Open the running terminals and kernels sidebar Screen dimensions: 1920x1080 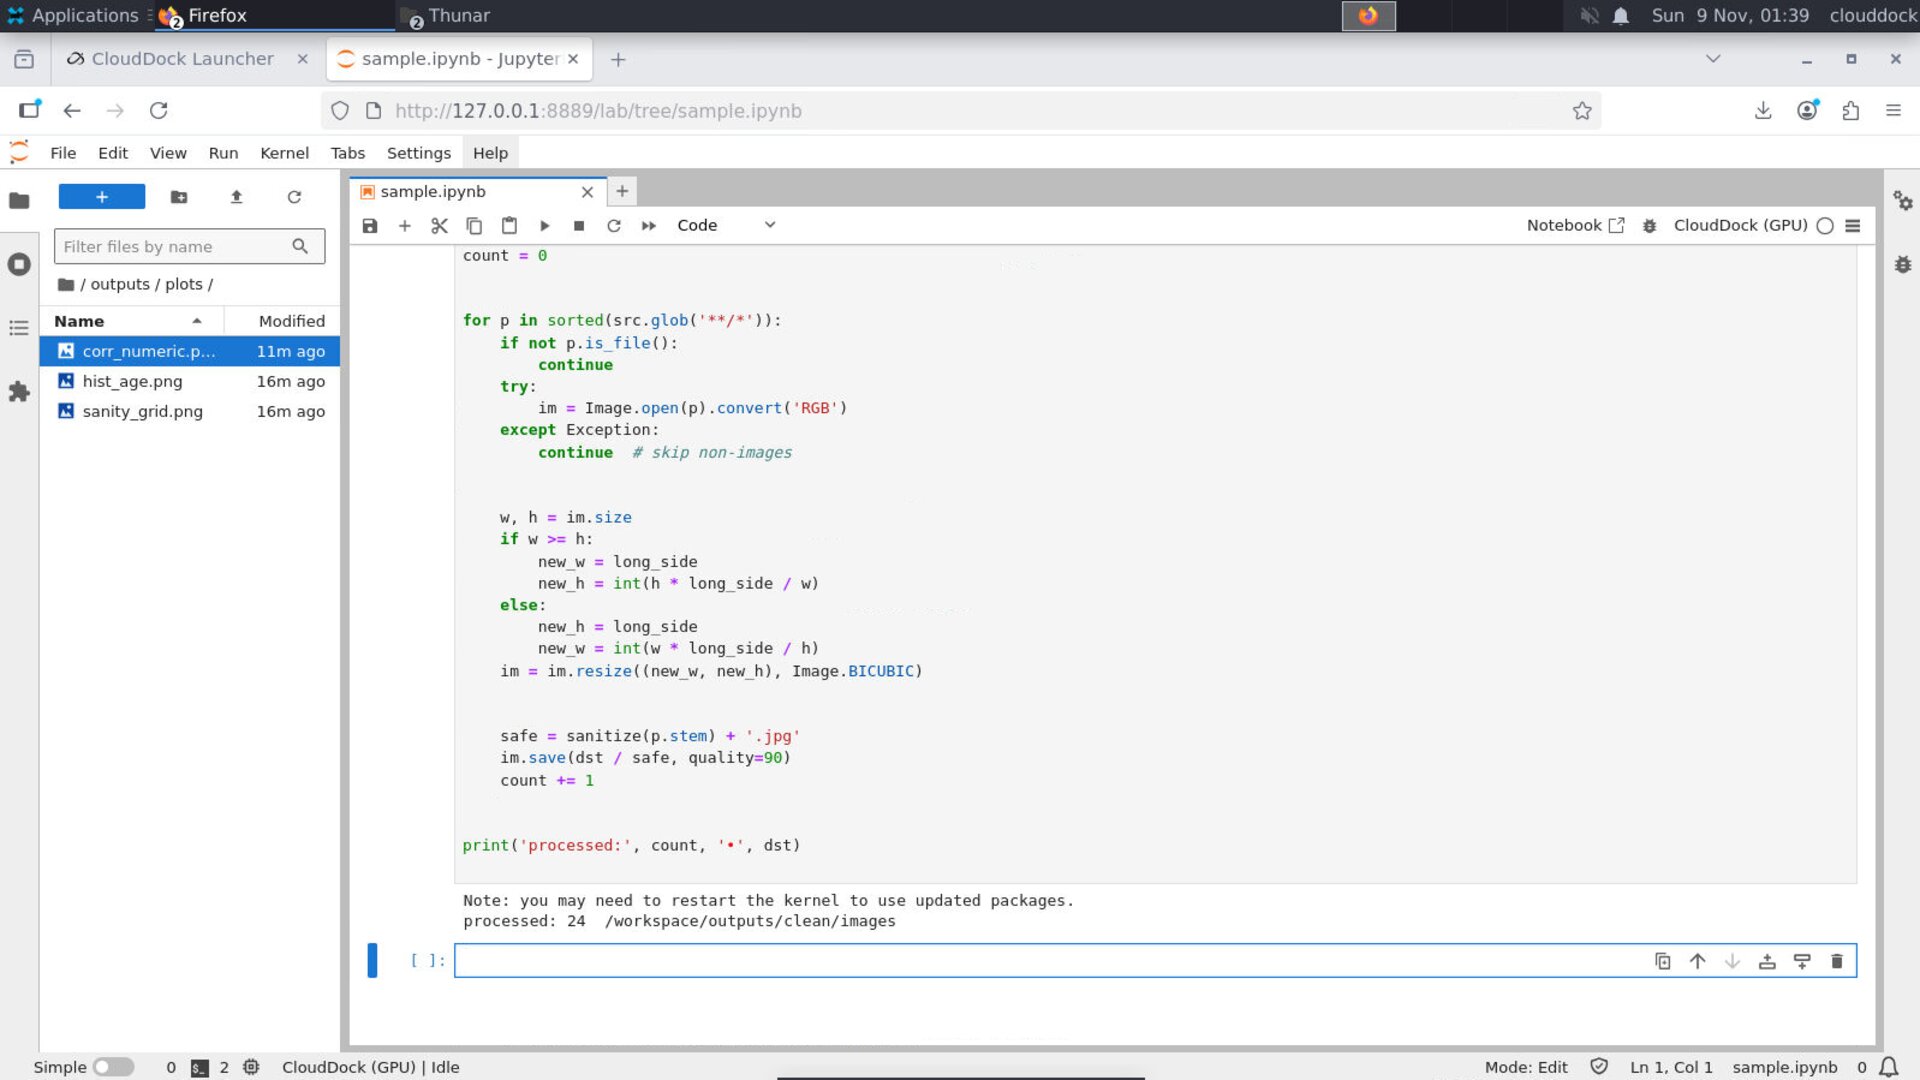[19, 265]
